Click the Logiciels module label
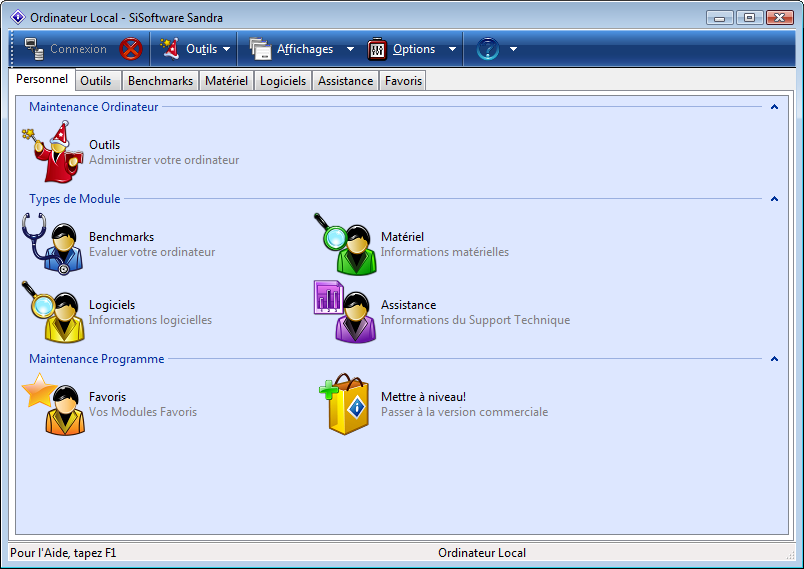Viewport: 804px width, 569px height. point(112,305)
